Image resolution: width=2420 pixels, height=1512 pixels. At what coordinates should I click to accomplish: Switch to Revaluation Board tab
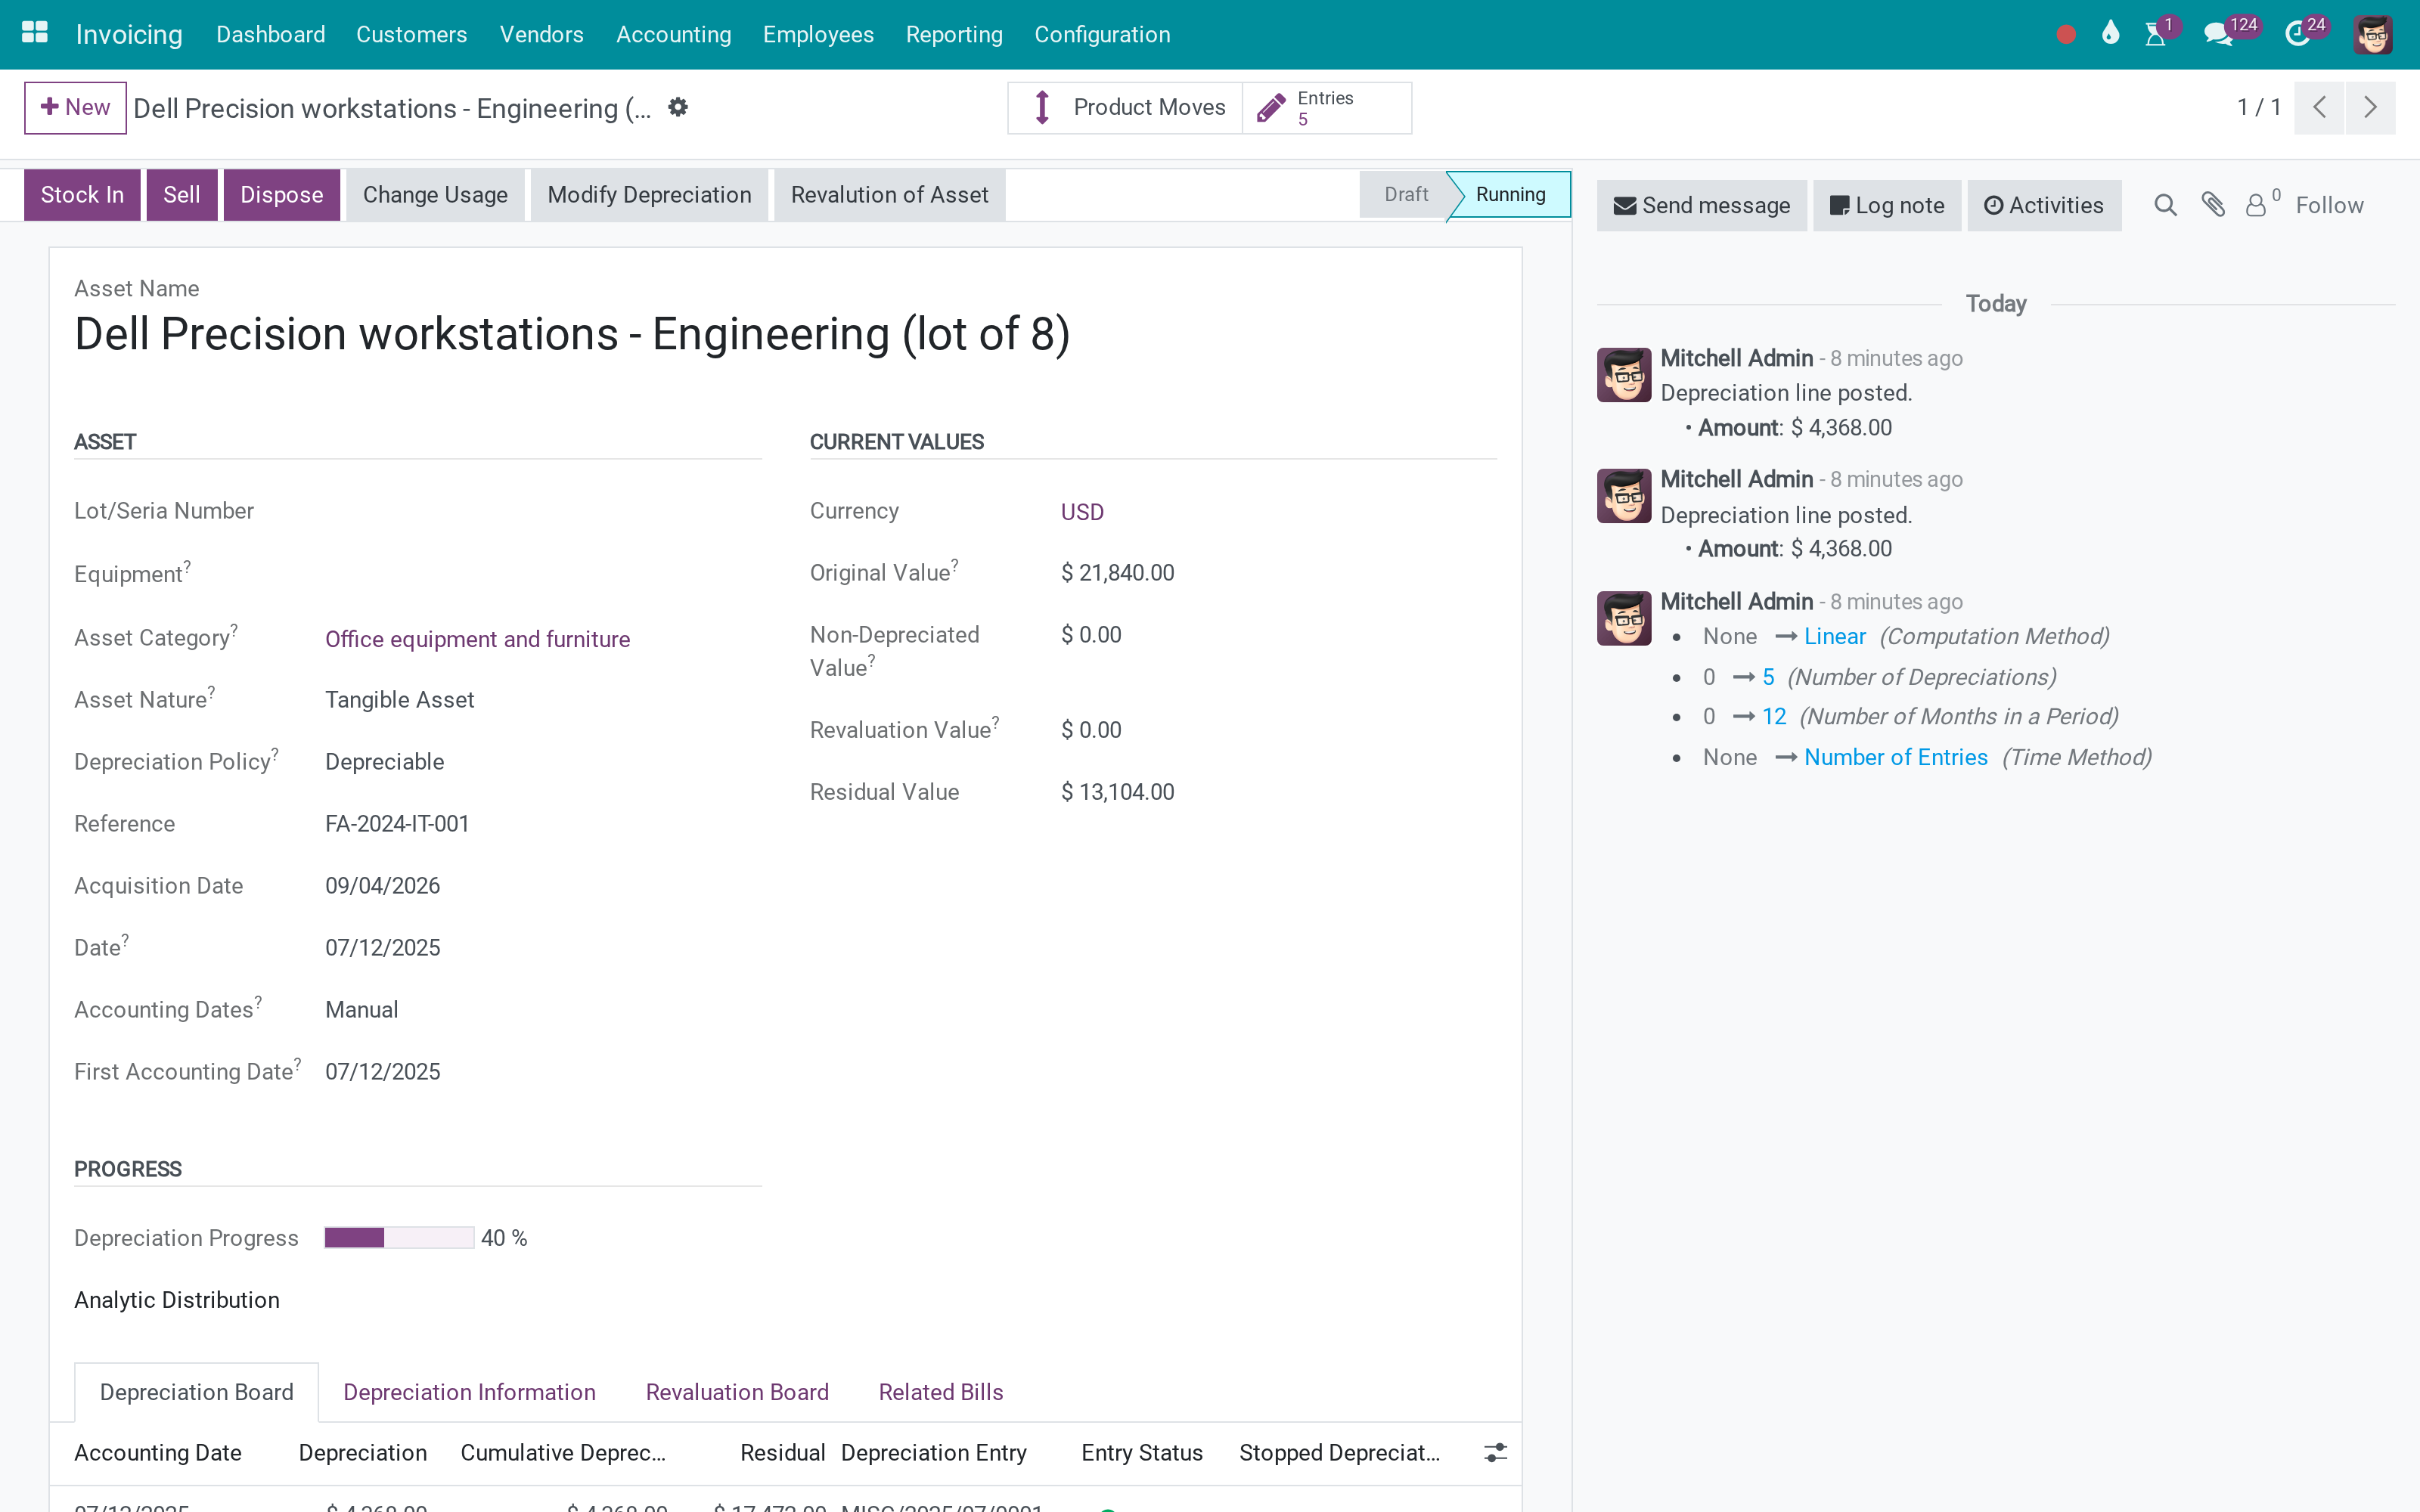[x=737, y=1392]
